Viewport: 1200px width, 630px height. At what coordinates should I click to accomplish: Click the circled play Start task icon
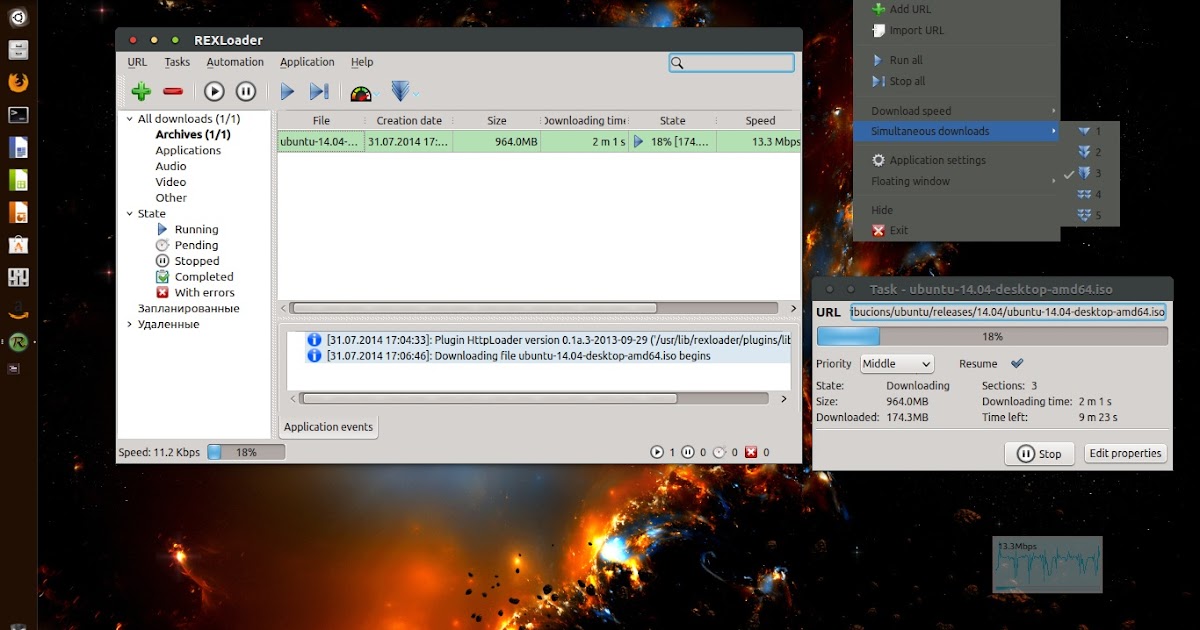214,92
